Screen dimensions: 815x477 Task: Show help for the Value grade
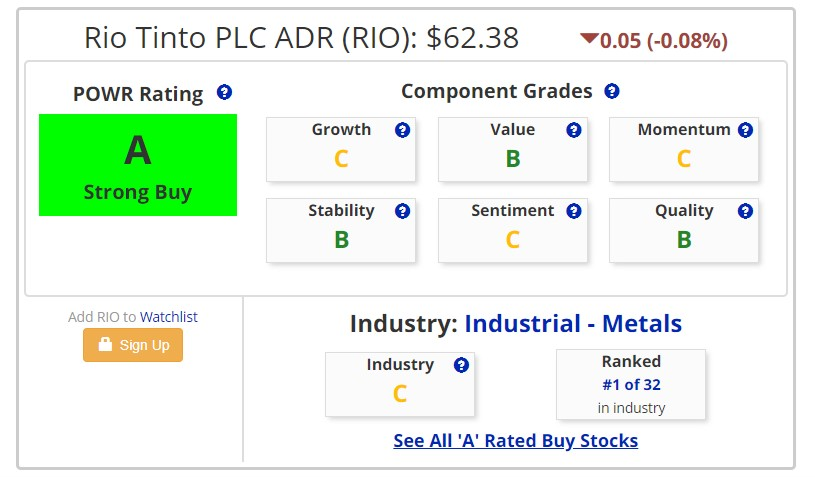pyautogui.click(x=574, y=130)
